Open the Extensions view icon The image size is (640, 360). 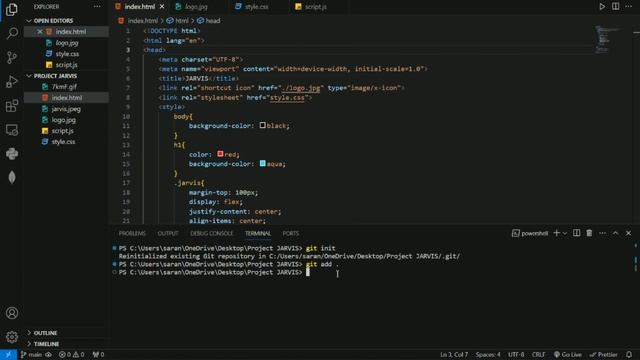pyautogui.click(x=12, y=106)
